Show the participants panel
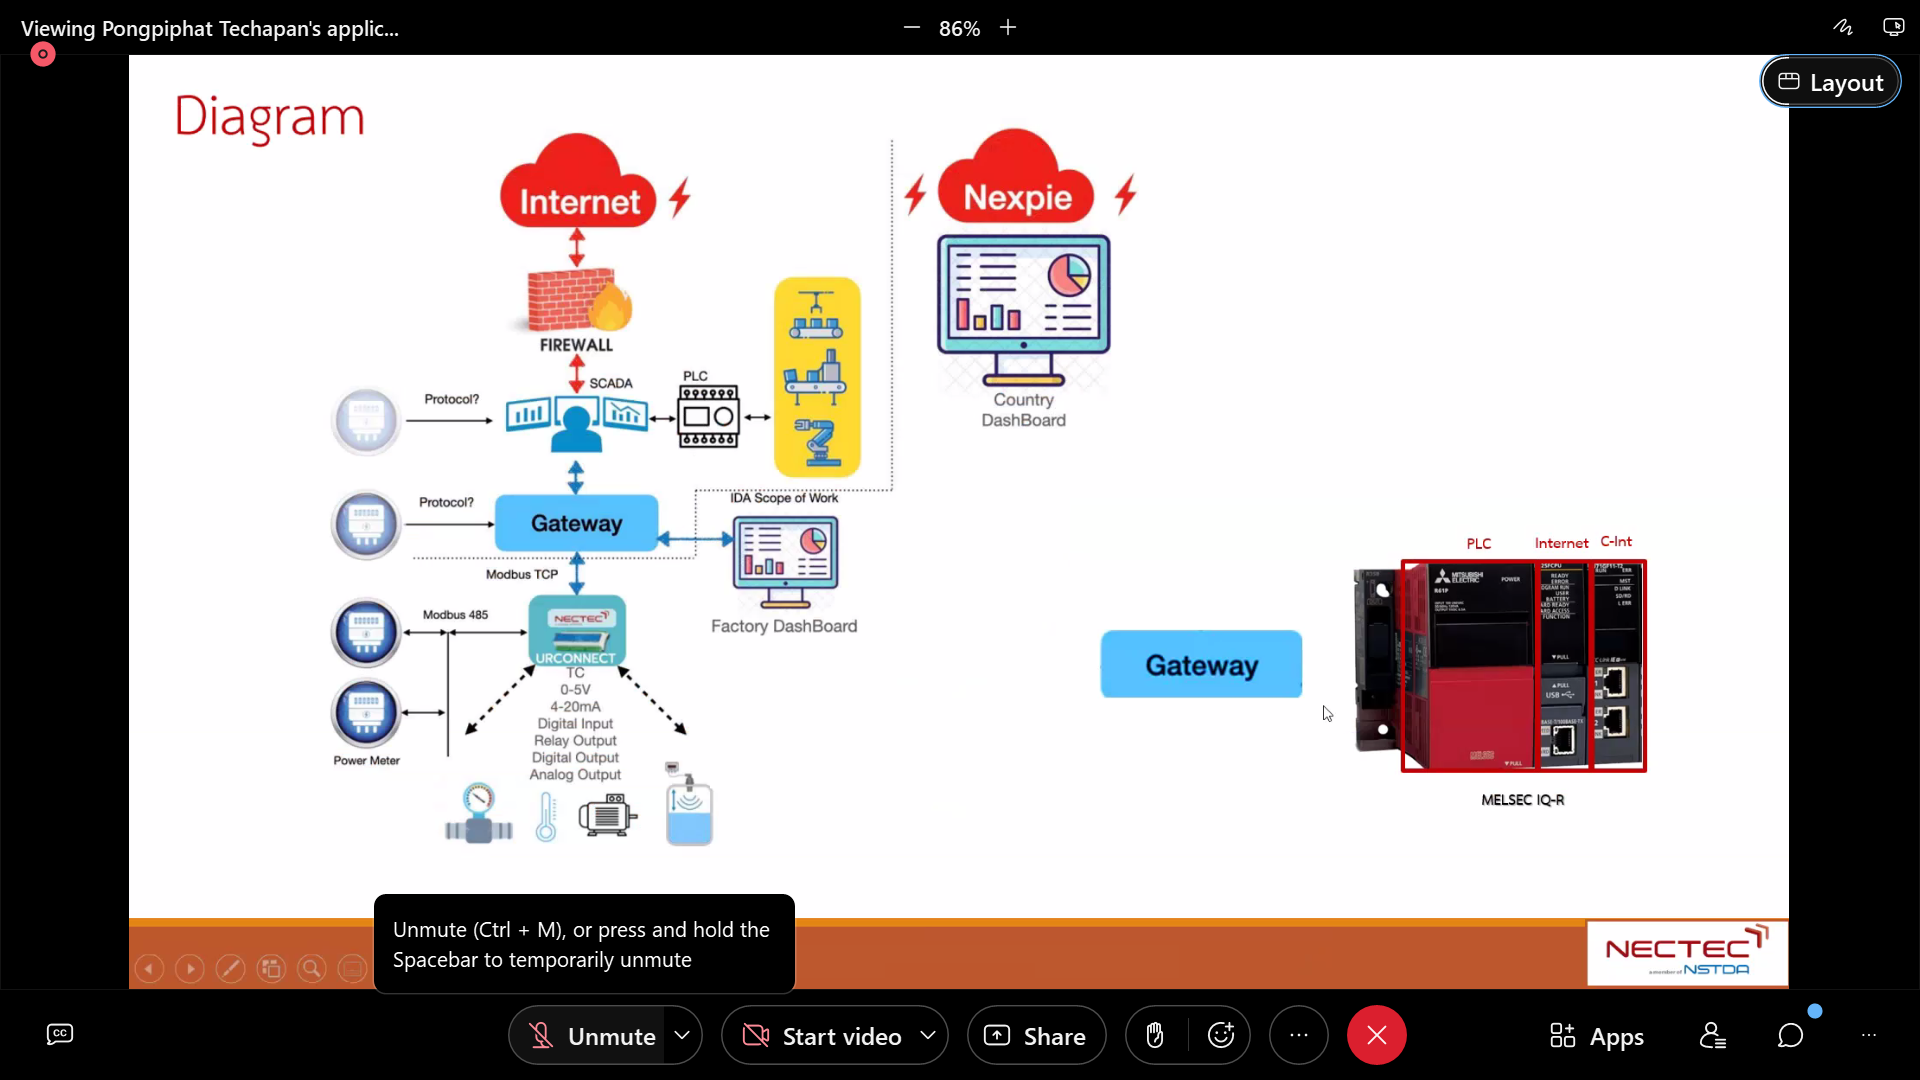1920x1080 pixels. click(x=1713, y=1036)
